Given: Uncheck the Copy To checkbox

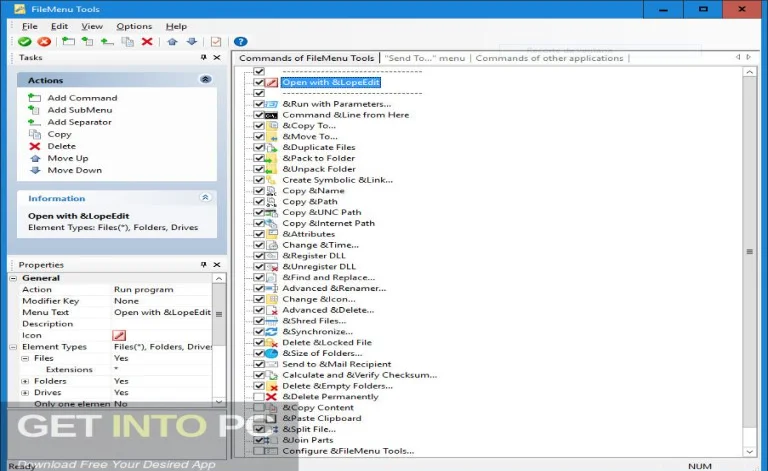Looking at the screenshot, I should click(x=259, y=126).
